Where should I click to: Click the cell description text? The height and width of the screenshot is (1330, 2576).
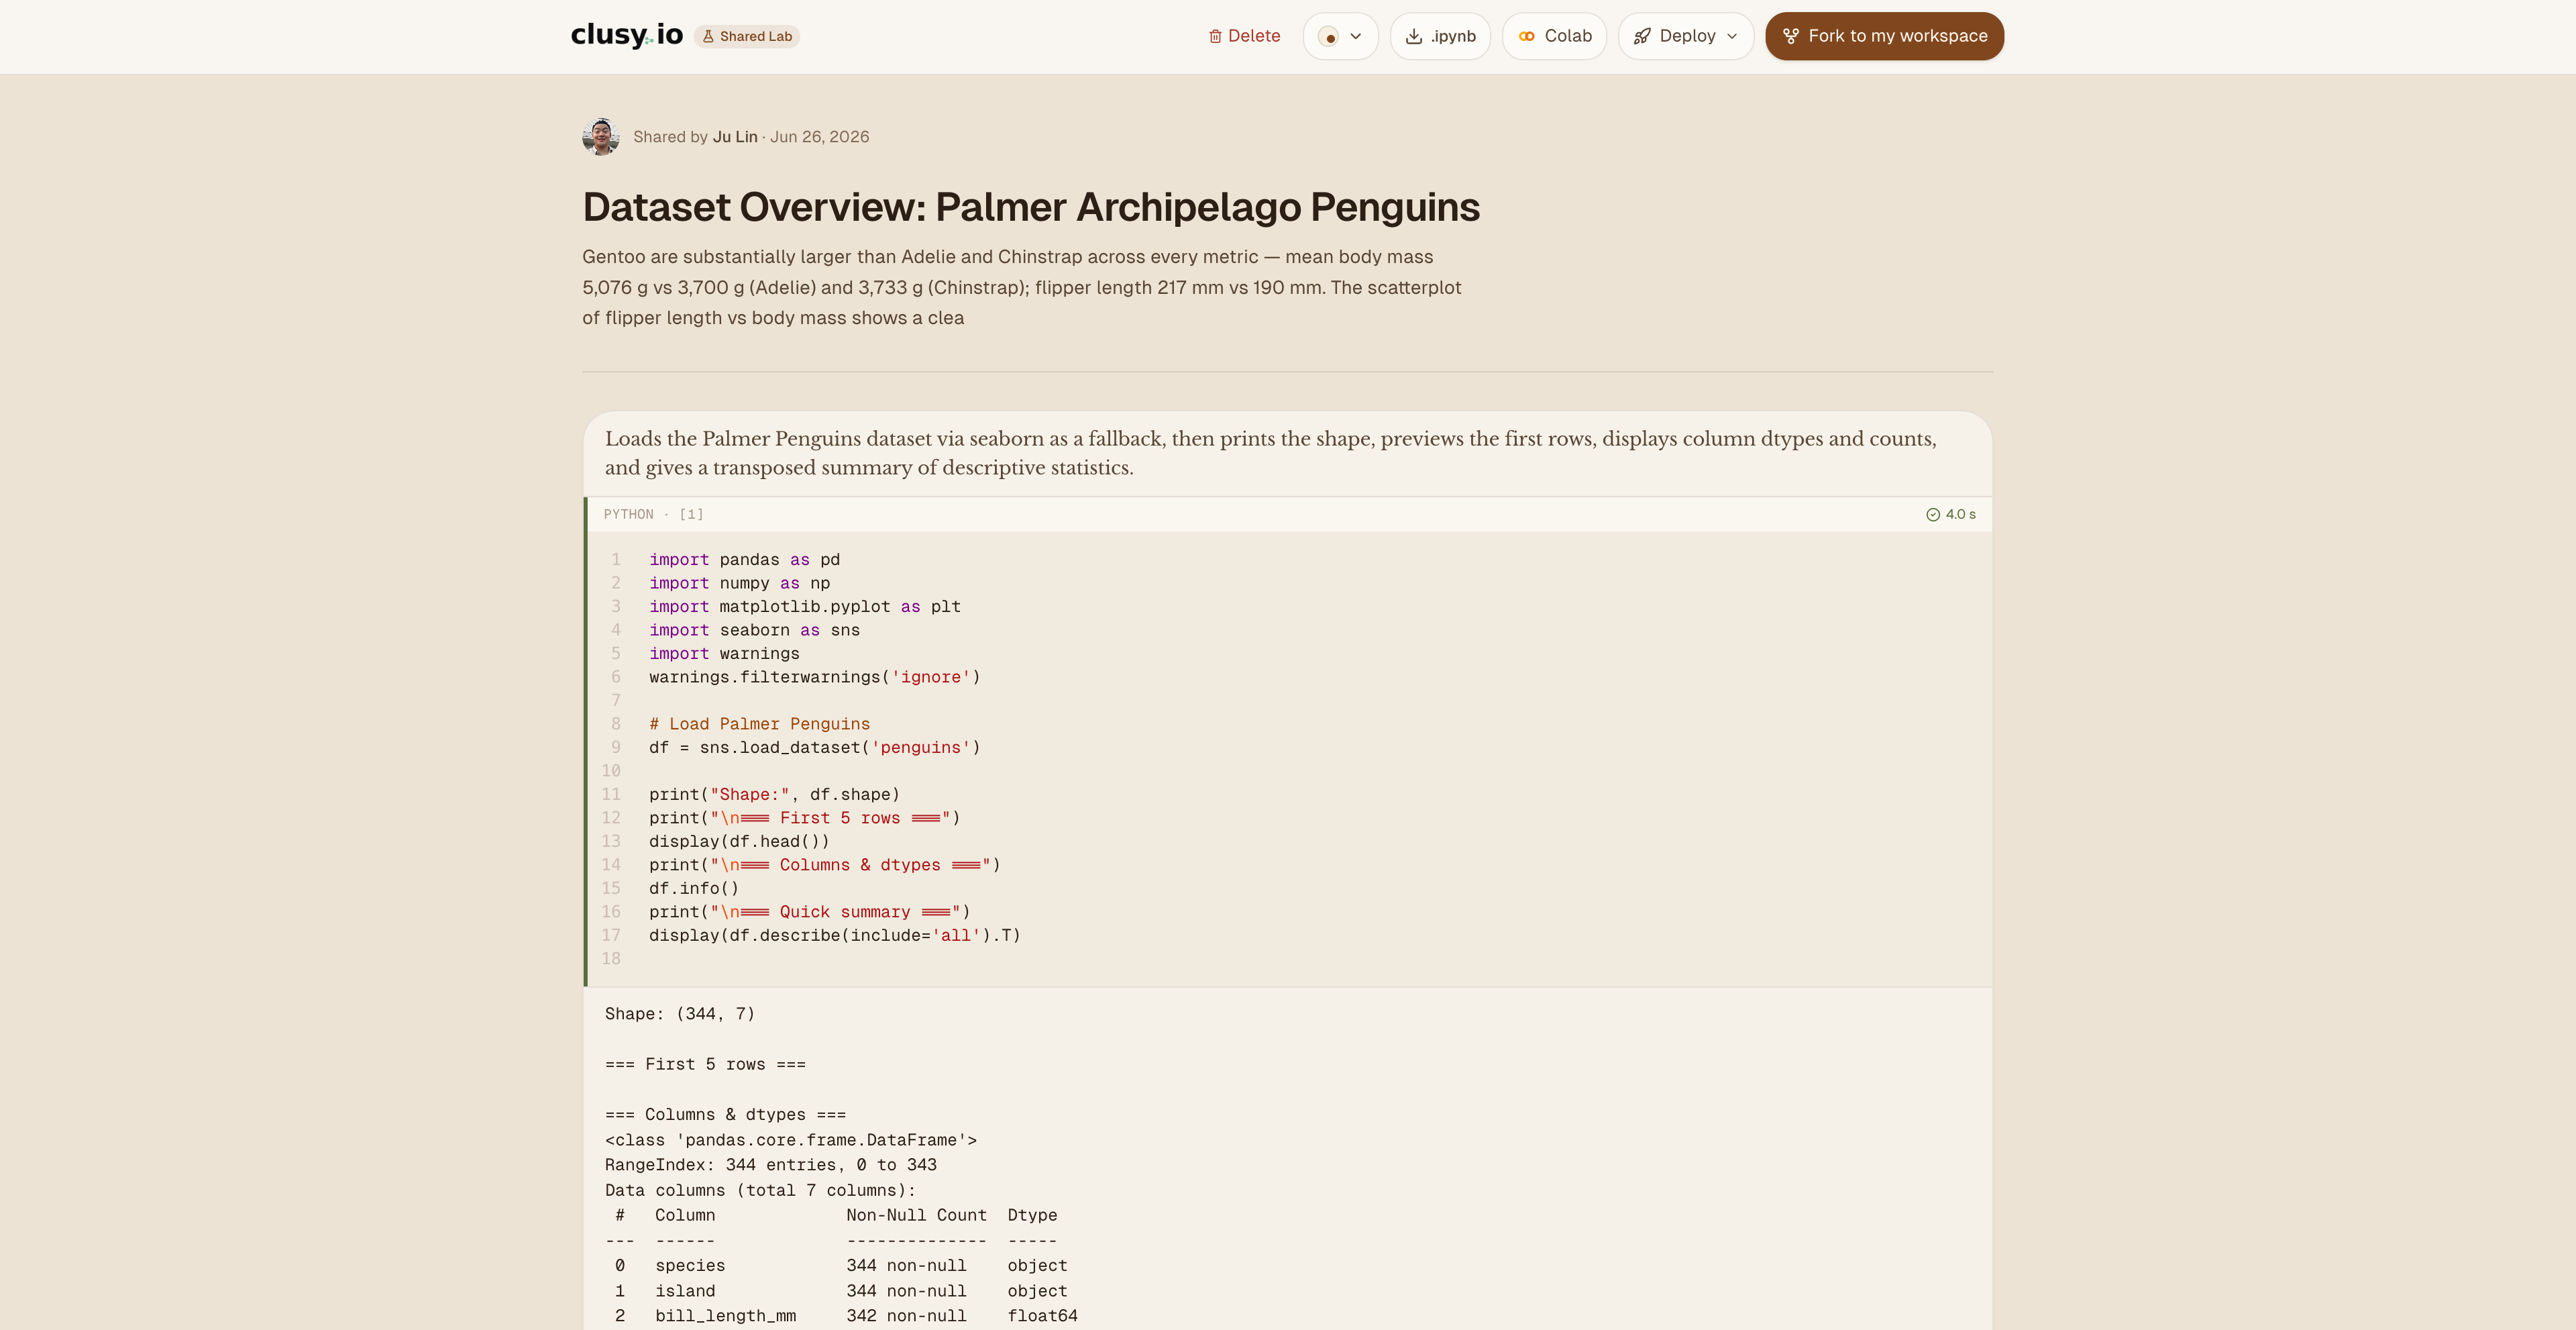pos(1271,453)
